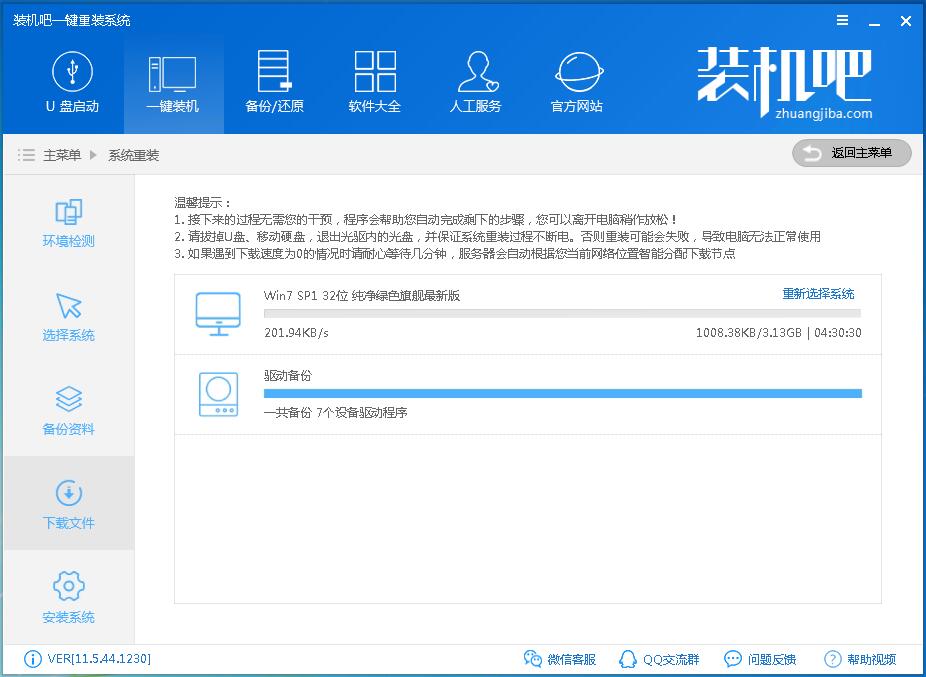
Task: Click the 备份资料 data backup step
Action: [x=68, y=410]
